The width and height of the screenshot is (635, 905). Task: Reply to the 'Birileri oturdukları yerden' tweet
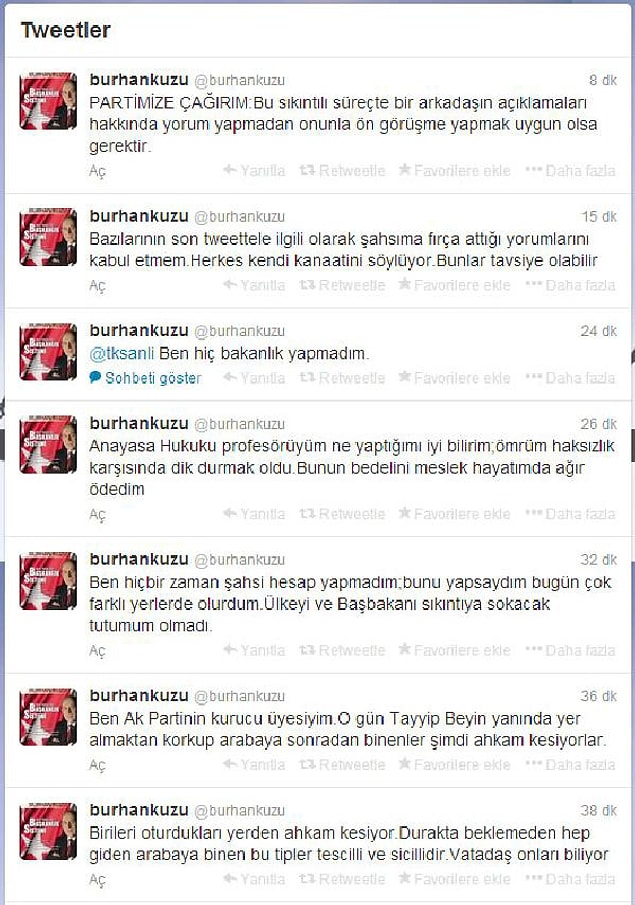click(x=254, y=879)
